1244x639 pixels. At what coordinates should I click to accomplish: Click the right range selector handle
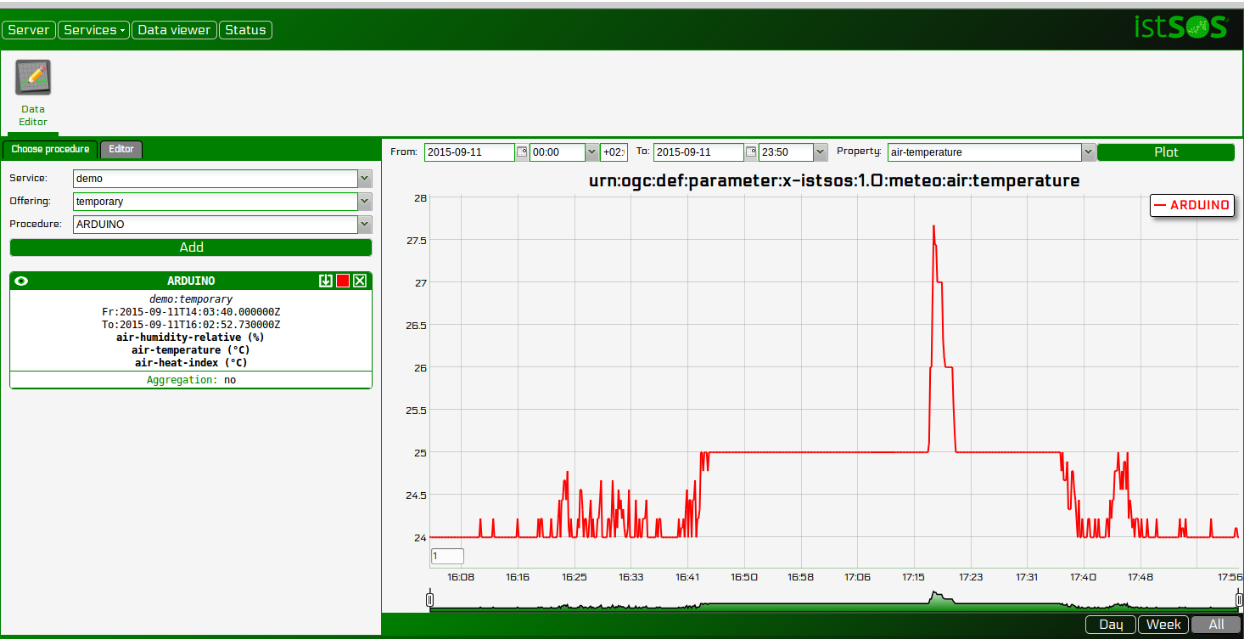pos(1240,600)
